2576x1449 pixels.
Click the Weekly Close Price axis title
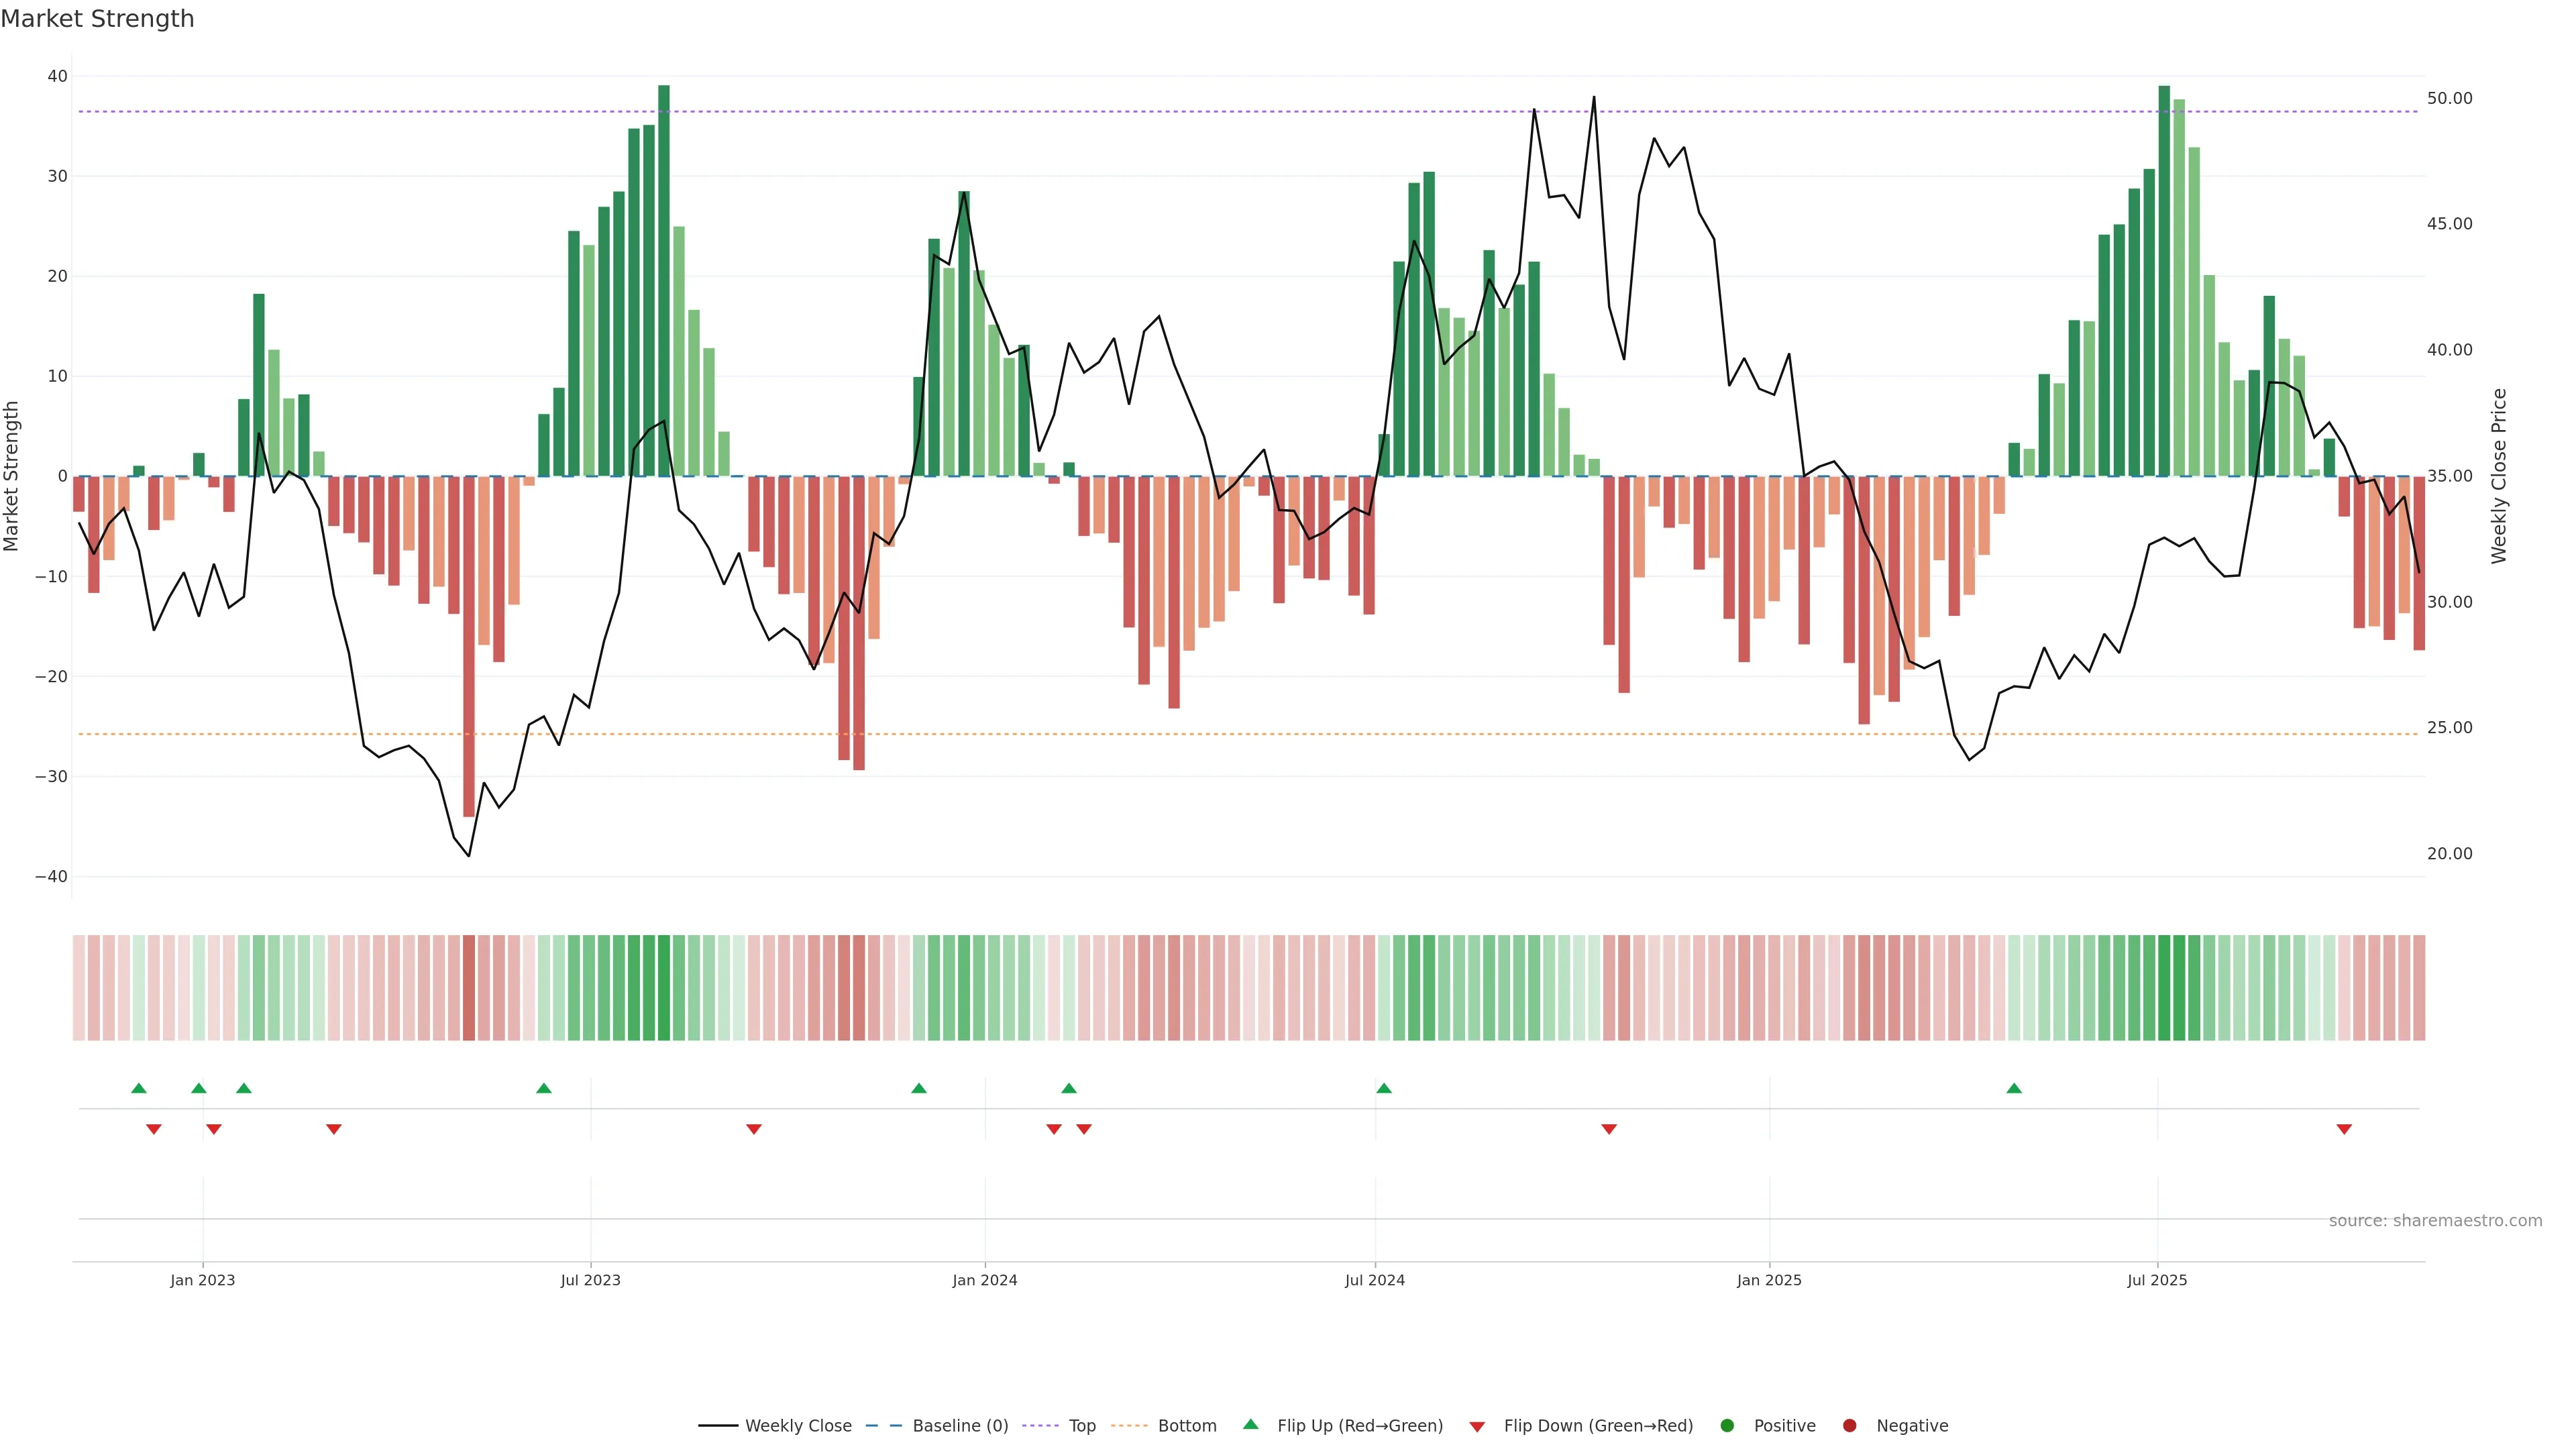point(2499,476)
